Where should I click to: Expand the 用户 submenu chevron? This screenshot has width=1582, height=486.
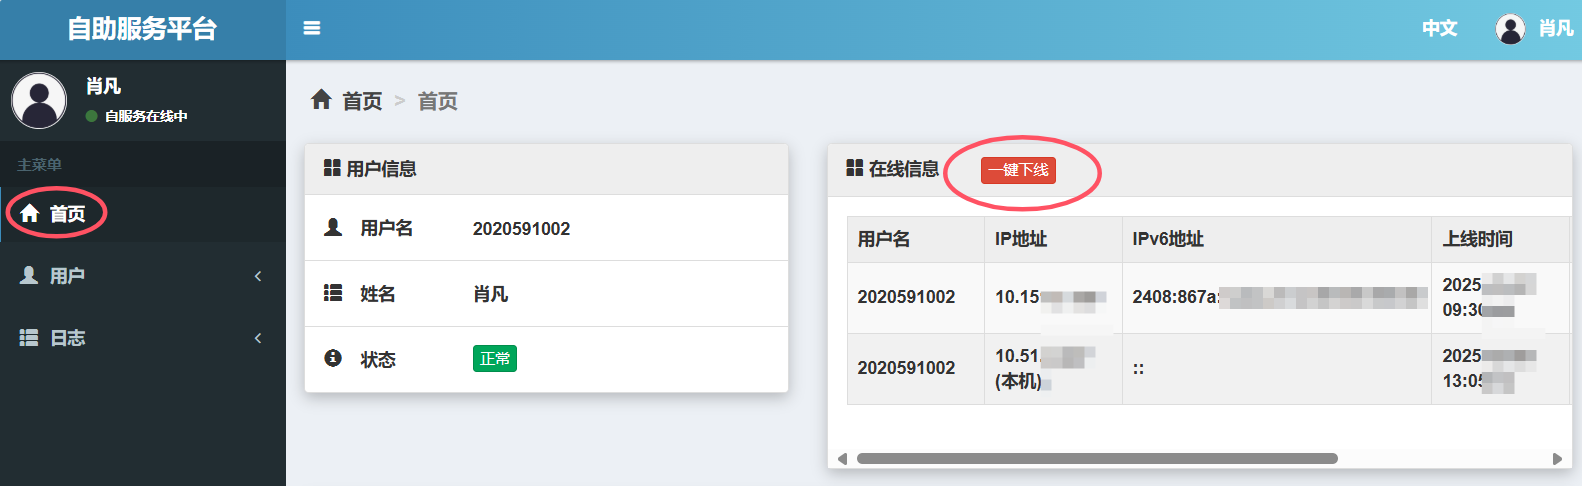pos(258,276)
